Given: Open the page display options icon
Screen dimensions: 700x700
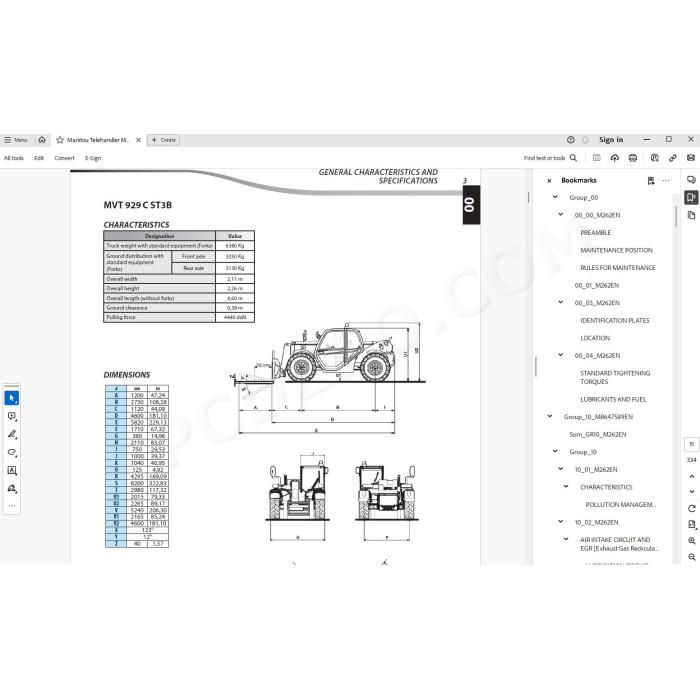Looking at the screenshot, I should pyautogui.click(x=692, y=525).
